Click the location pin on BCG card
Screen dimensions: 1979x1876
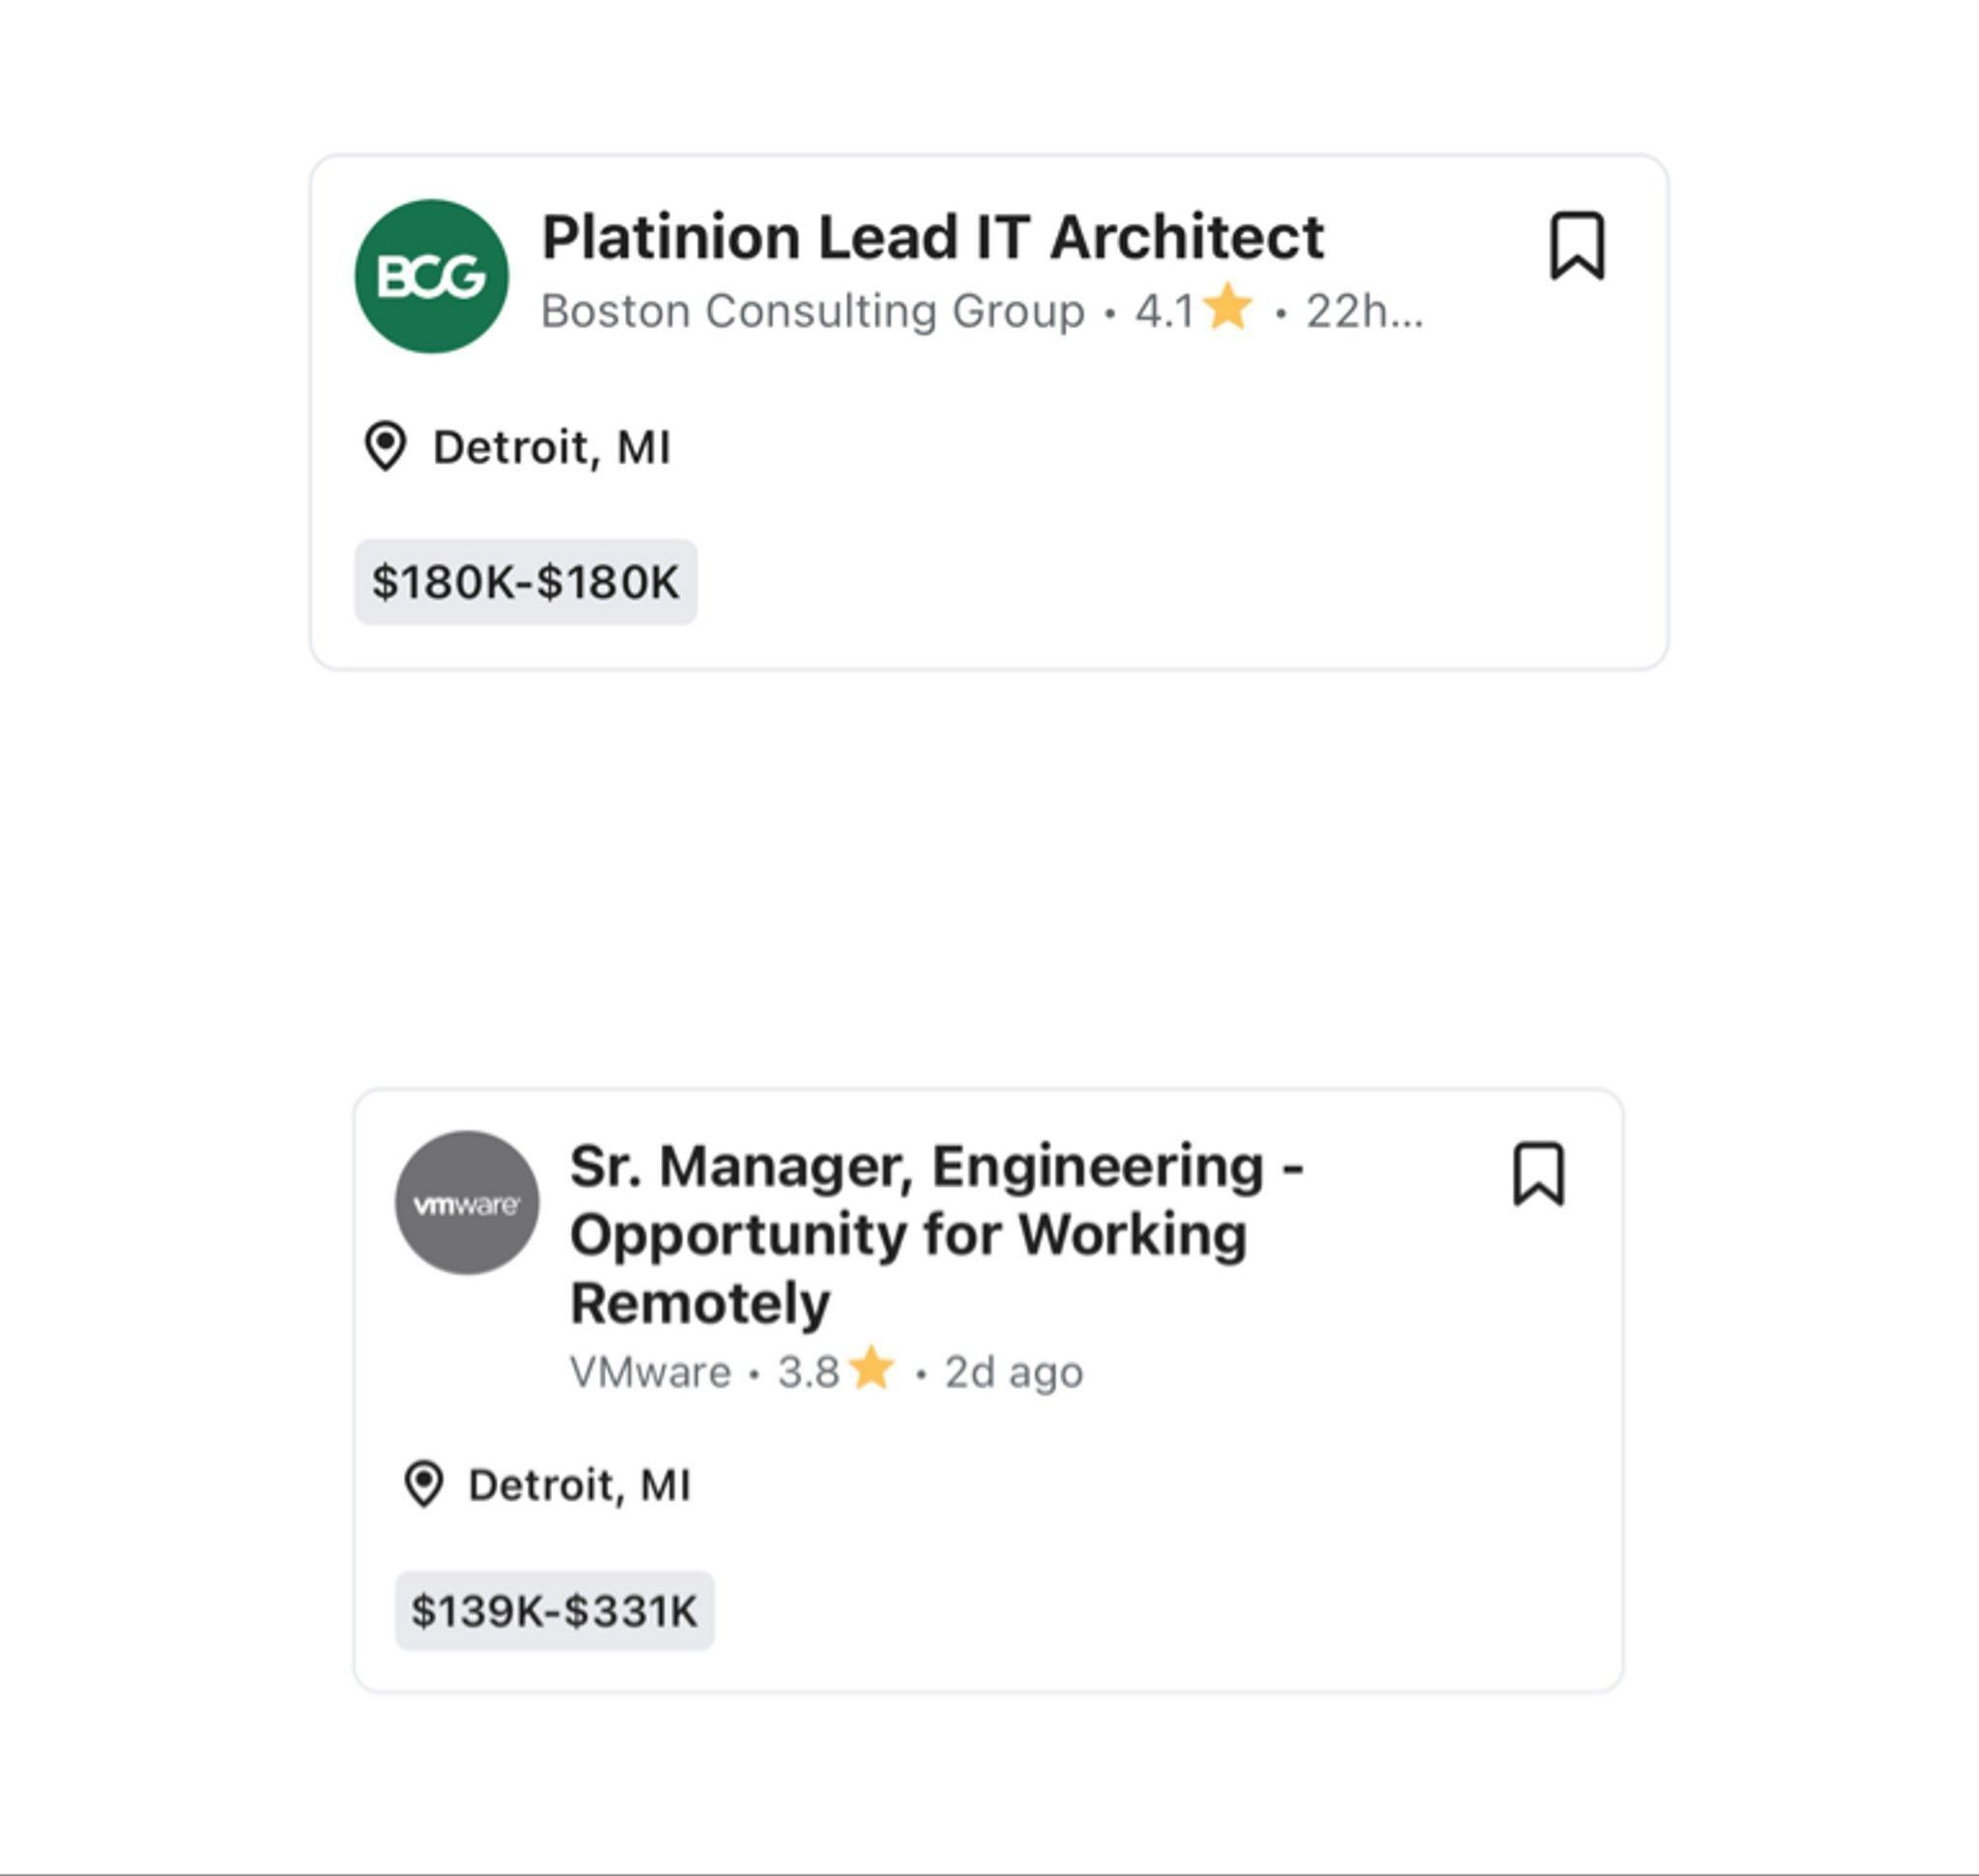[385, 446]
